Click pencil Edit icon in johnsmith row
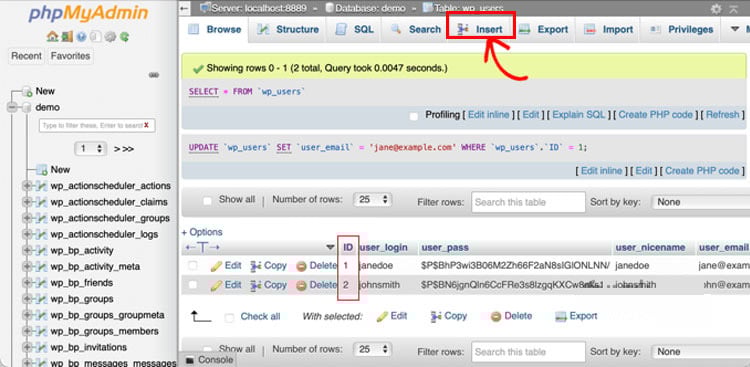The height and width of the screenshot is (367, 750). click(216, 286)
